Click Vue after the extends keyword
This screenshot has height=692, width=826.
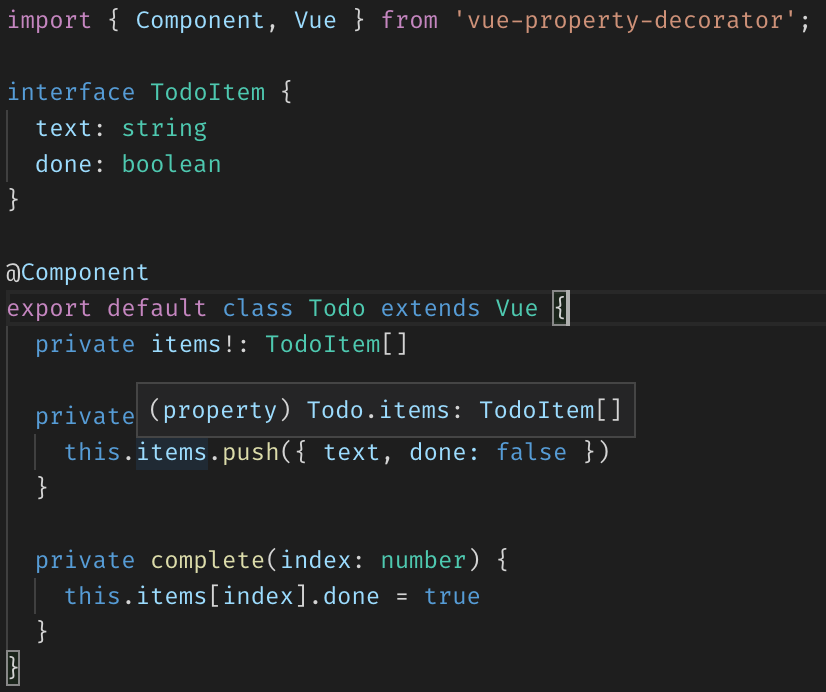tap(517, 308)
